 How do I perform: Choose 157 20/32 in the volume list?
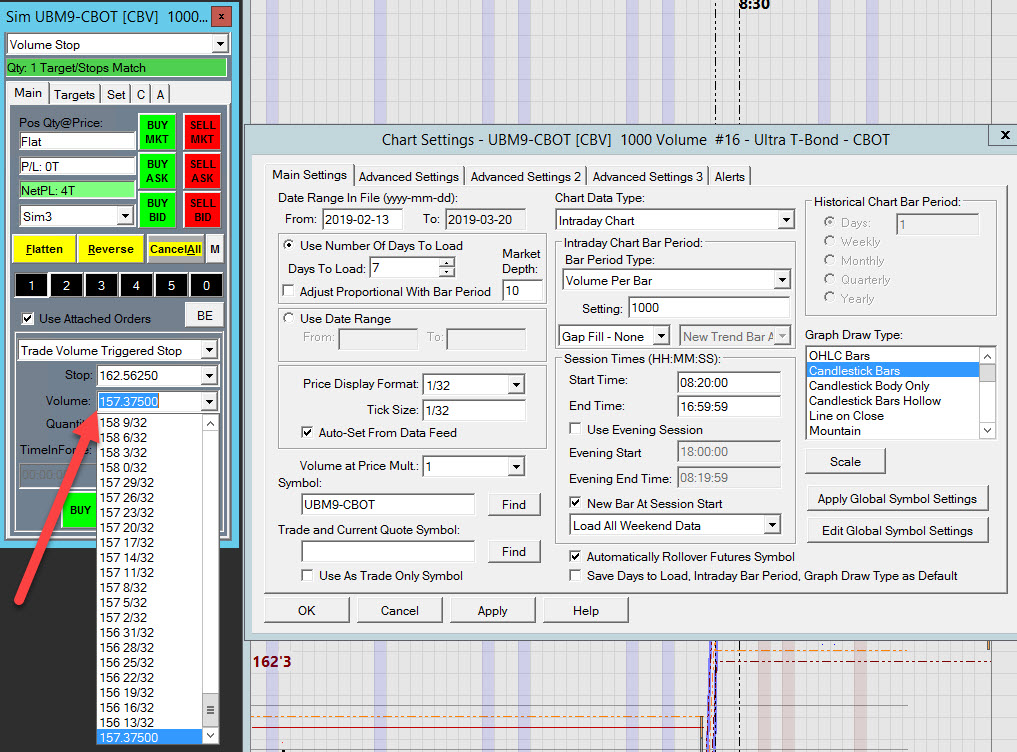tap(126, 527)
